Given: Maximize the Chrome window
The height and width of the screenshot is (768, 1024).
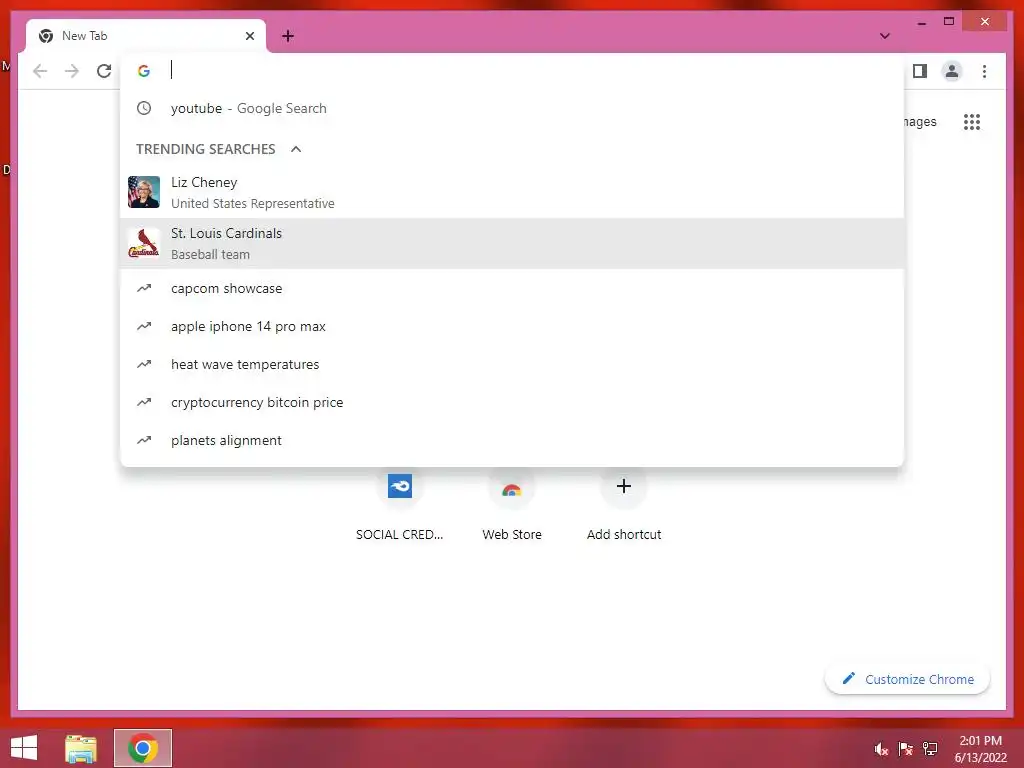Looking at the screenshot, I should 949,22.
